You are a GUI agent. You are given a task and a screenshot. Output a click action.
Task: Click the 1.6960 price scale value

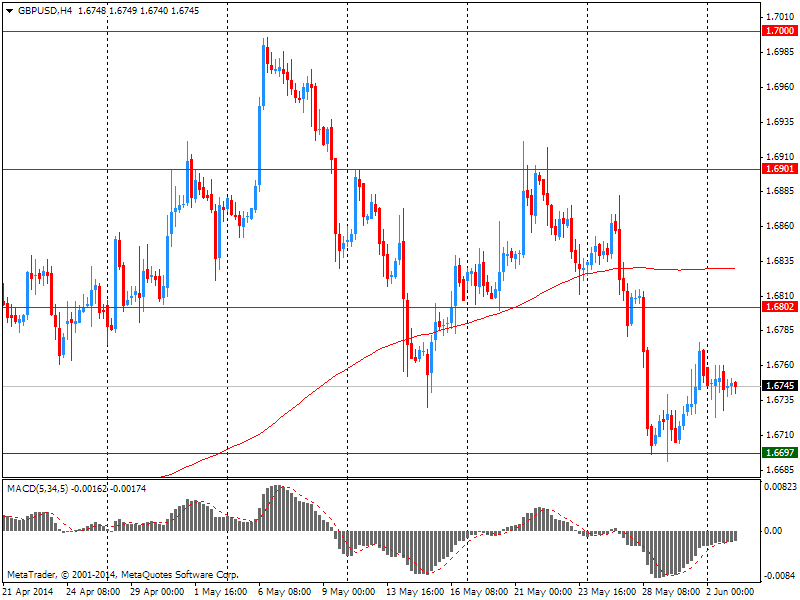click(780, 87)
